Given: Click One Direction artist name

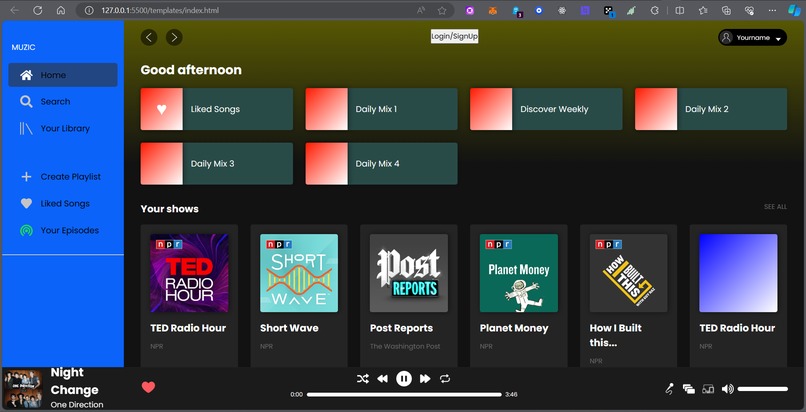Looking at the screenshot, I should (x=77, y=405).
